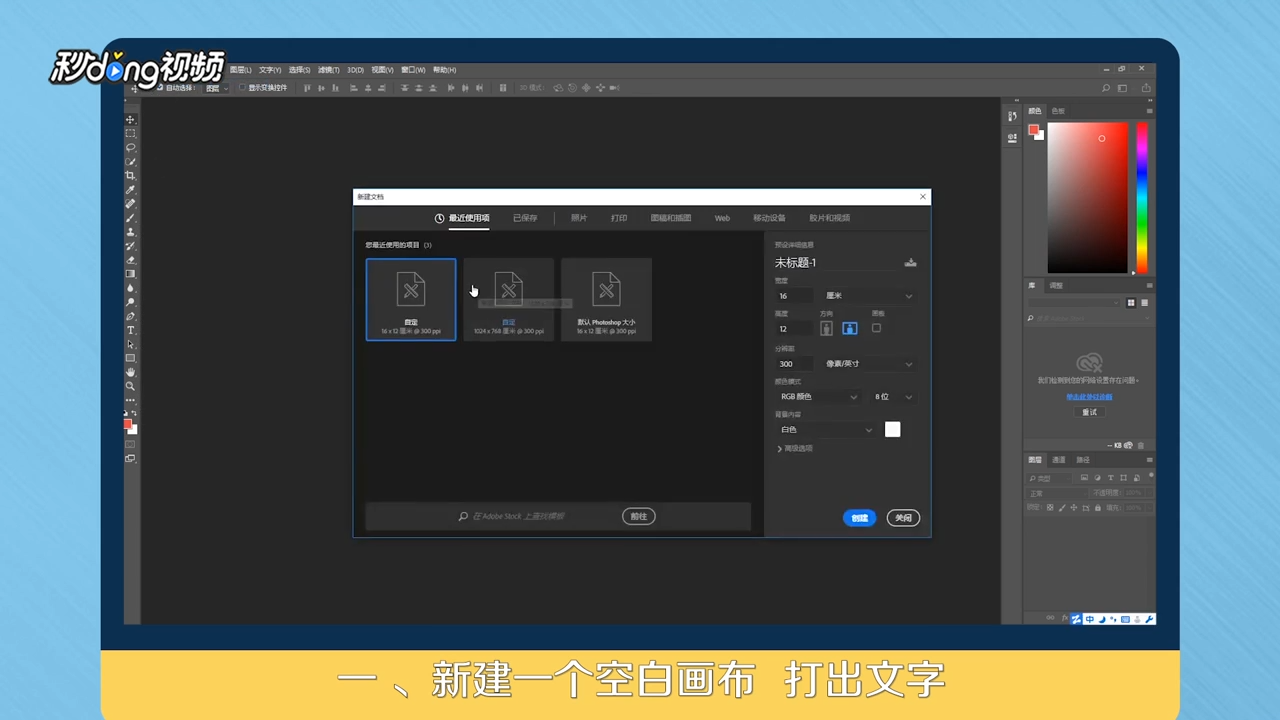Switch Libraries panel to list view

tap(1144, 302)
